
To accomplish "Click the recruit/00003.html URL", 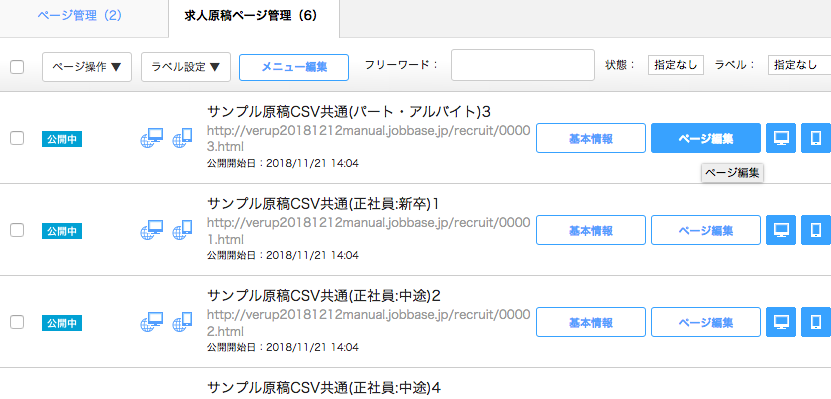I will tap(368, 138).
